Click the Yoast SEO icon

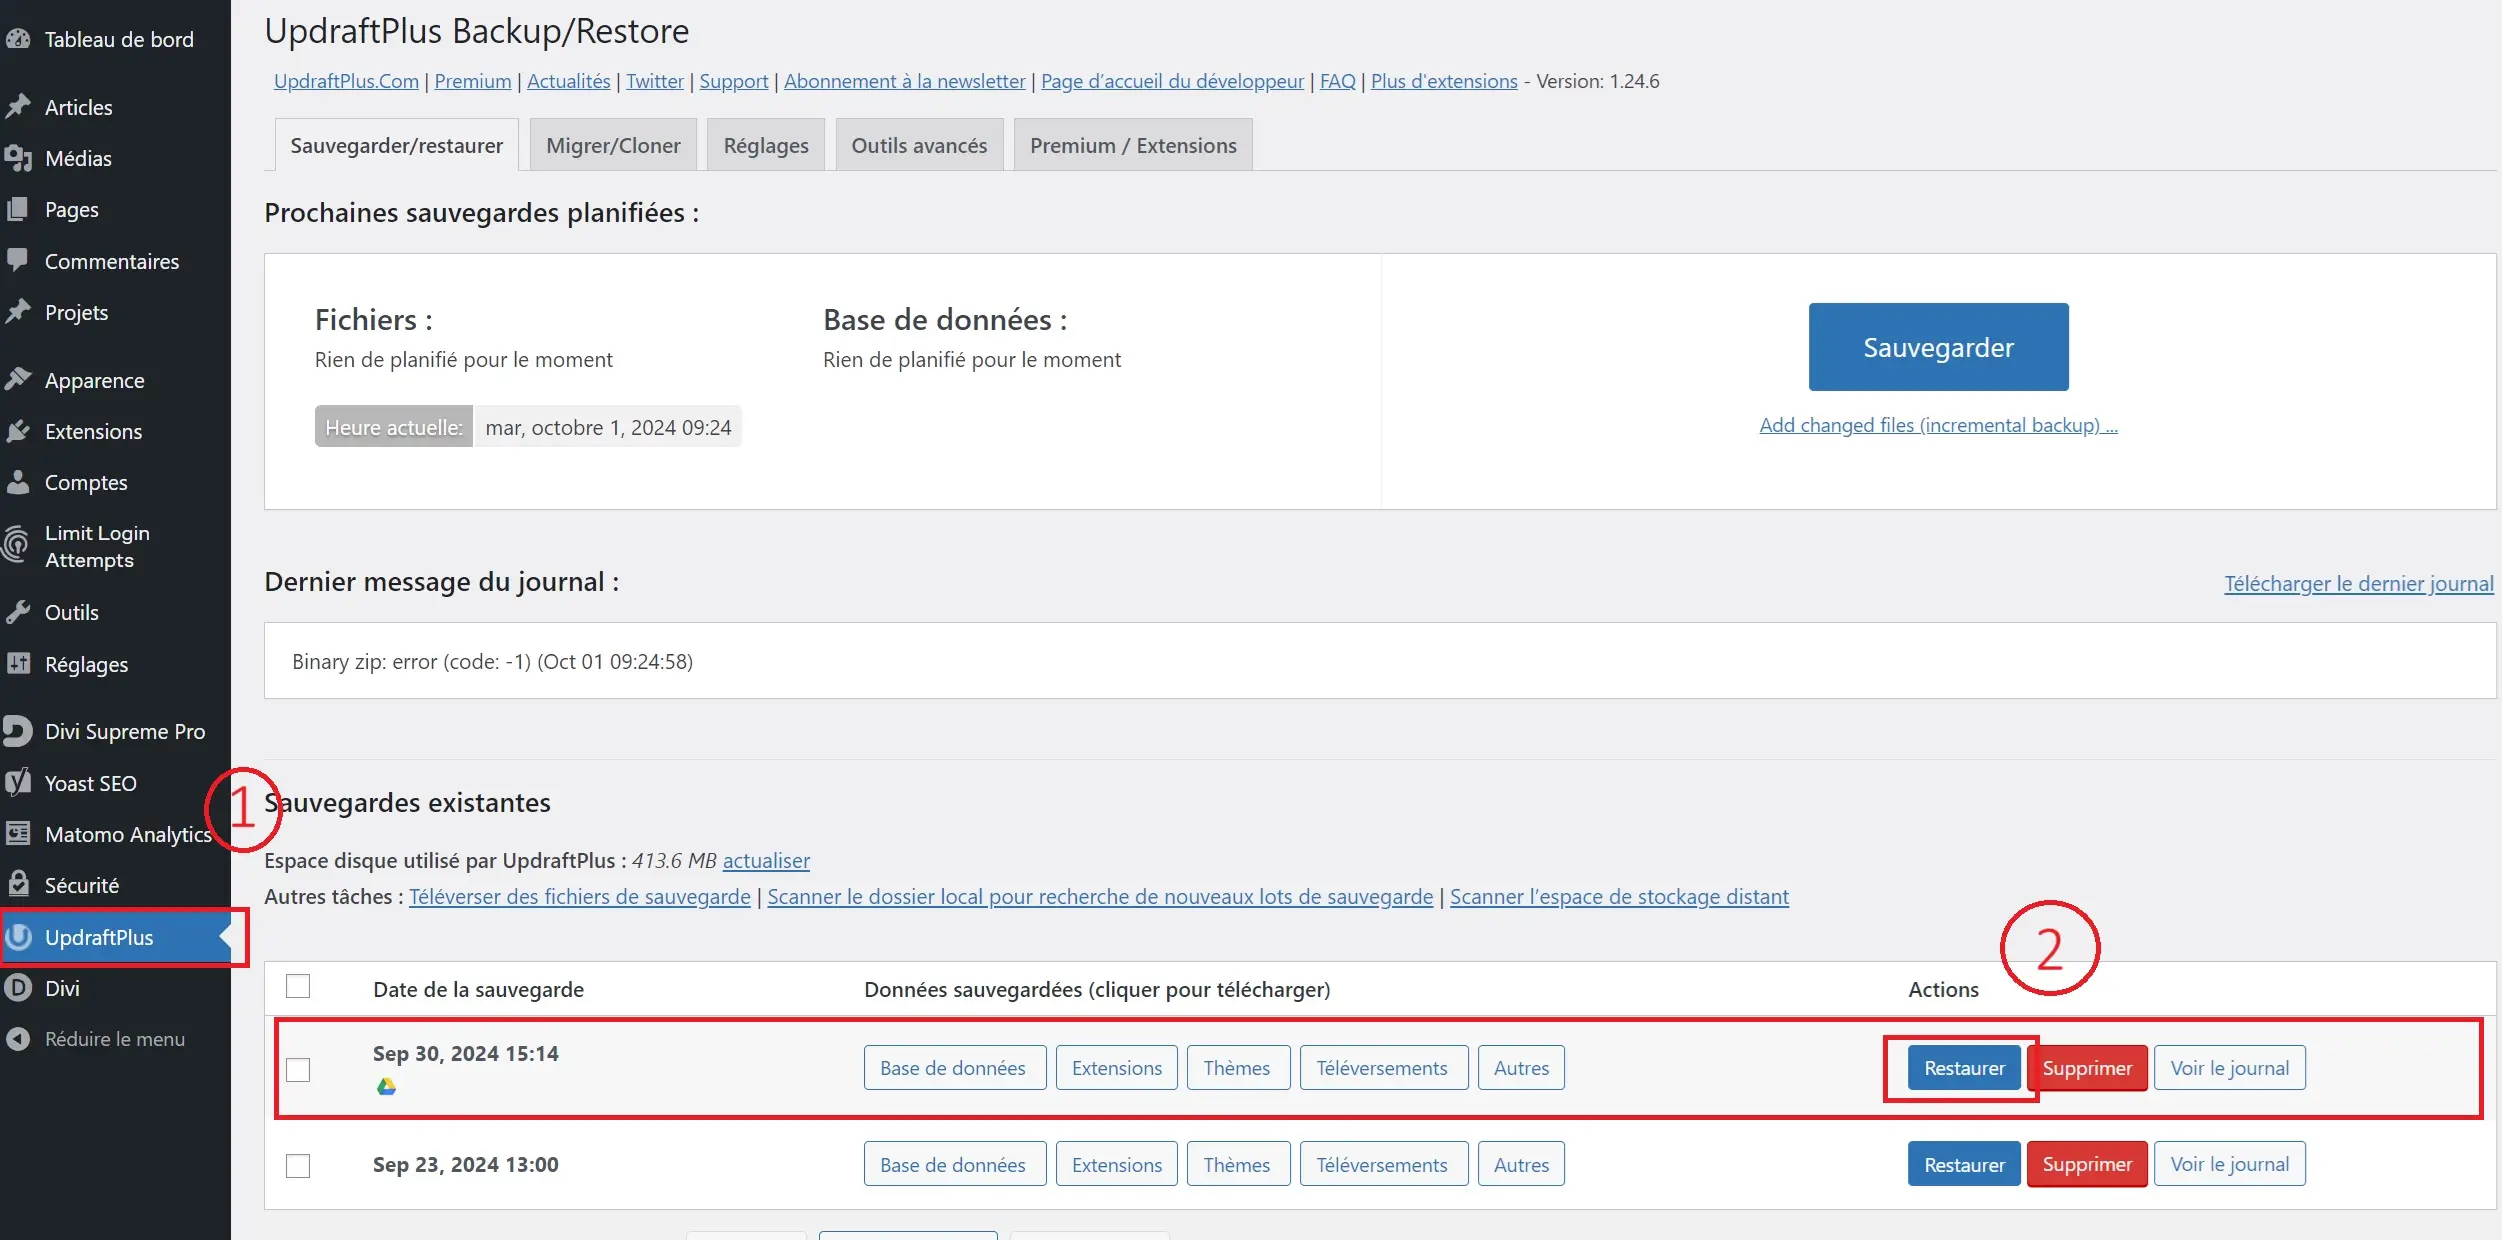point(17,782)
